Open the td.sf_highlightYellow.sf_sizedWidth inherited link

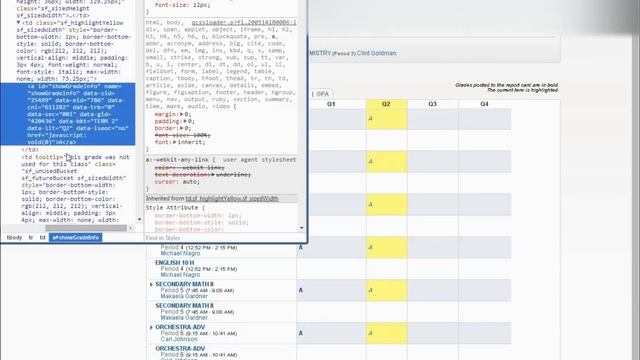click(232, 198)
